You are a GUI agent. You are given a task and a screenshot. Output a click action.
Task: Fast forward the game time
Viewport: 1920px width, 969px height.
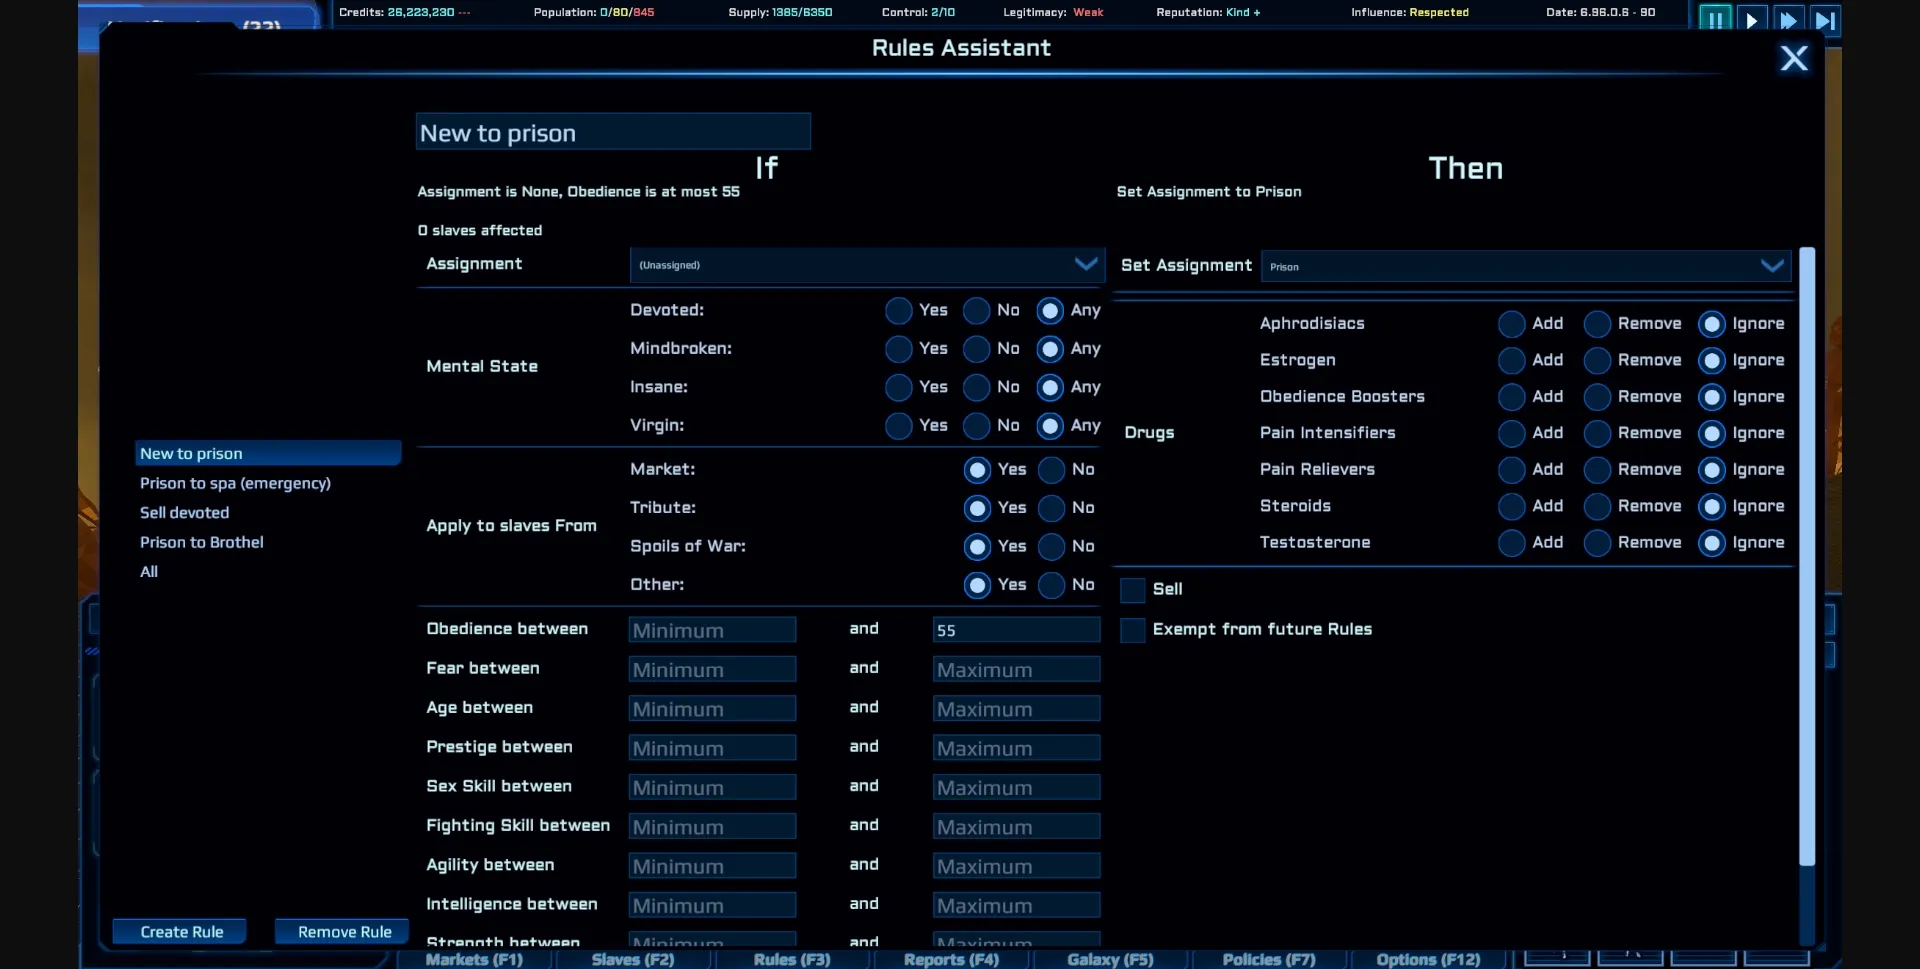[x=1788, y=18]
